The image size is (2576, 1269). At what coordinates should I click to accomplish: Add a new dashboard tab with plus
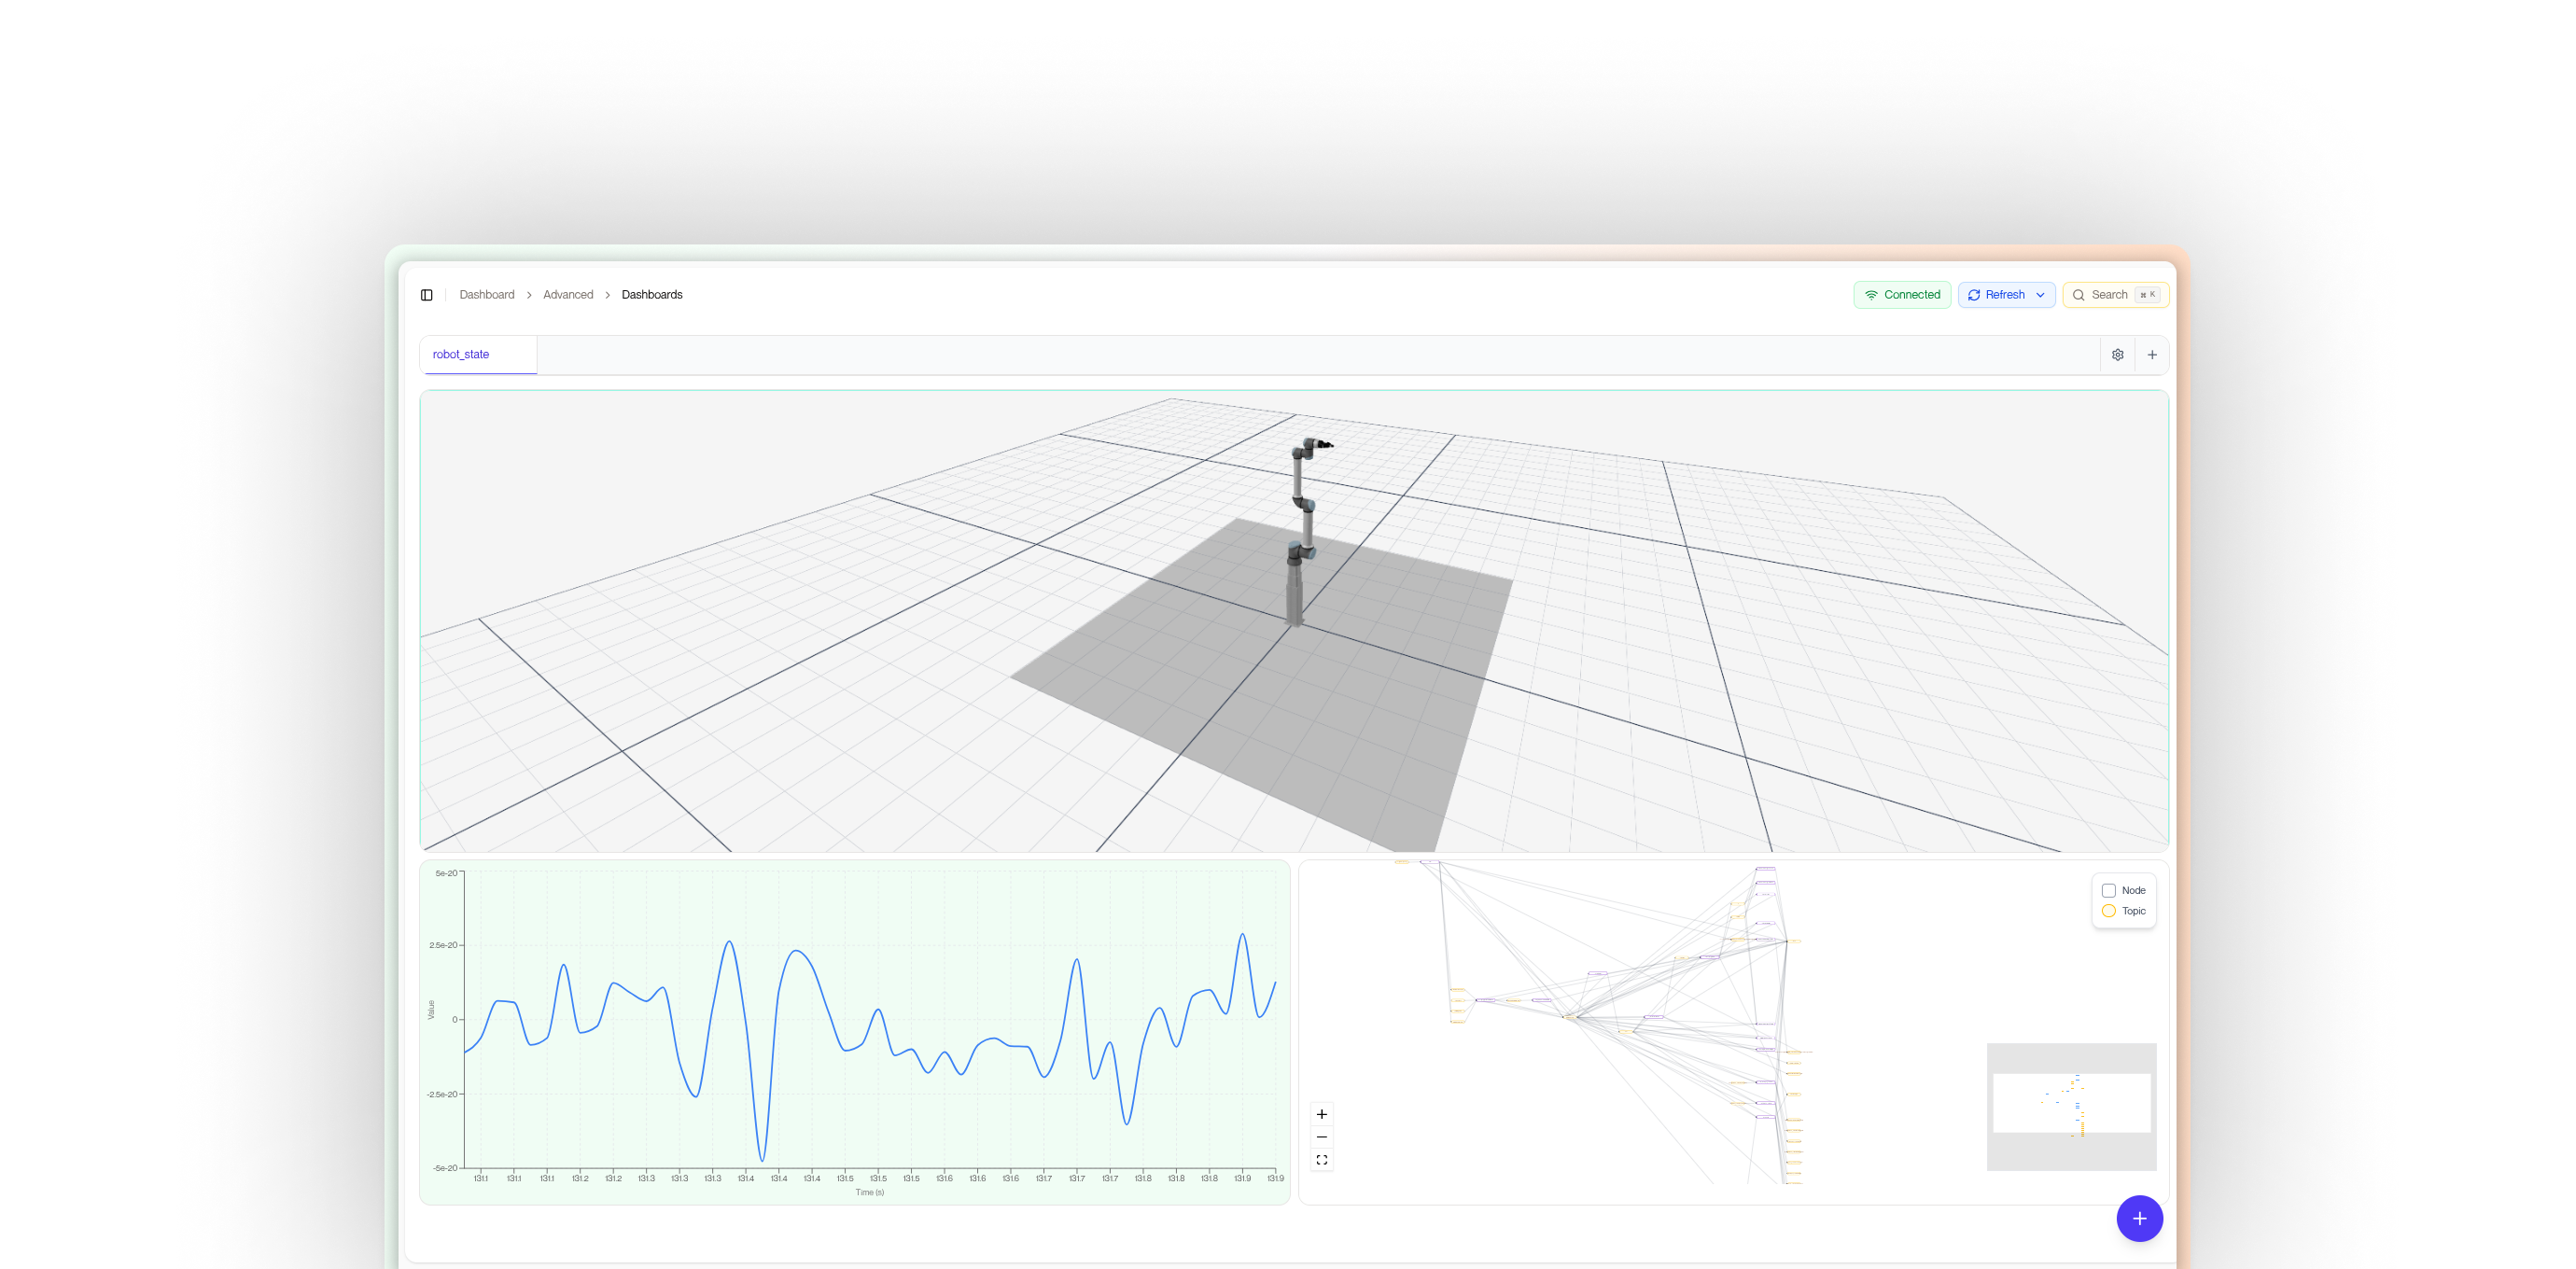click(2152, 355)
